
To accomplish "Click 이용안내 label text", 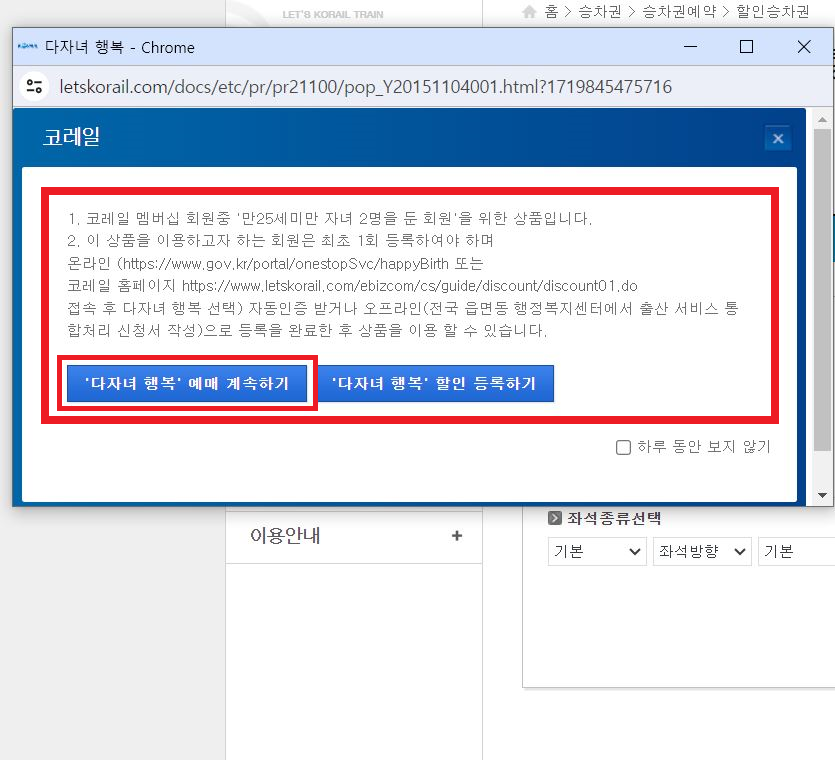I will 285,536.
